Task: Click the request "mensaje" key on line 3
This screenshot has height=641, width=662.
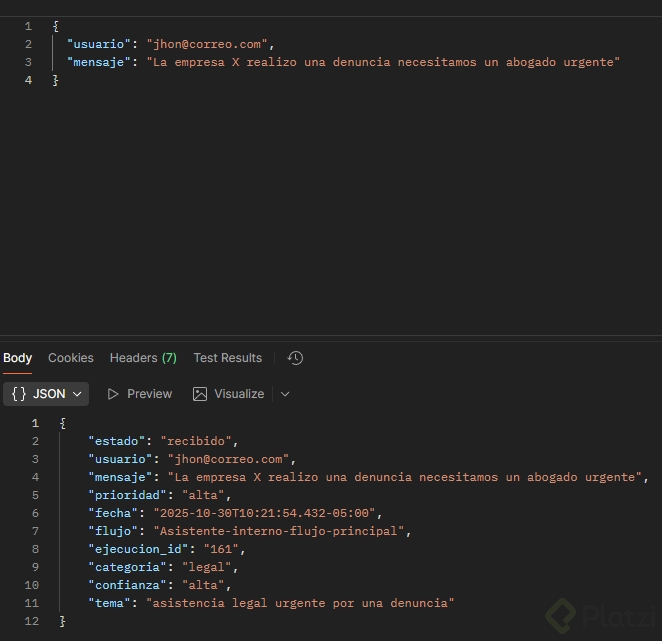Action: [99, 62]
